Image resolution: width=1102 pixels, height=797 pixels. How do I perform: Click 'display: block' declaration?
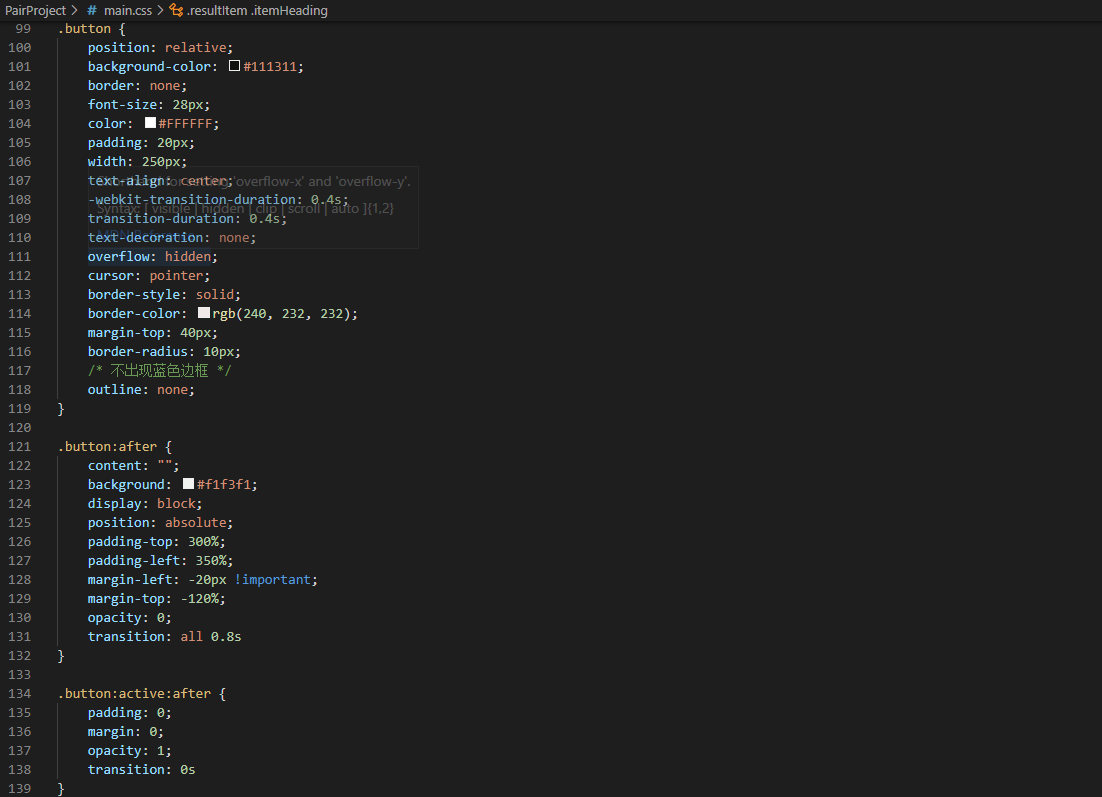click(x=145, y=503)
